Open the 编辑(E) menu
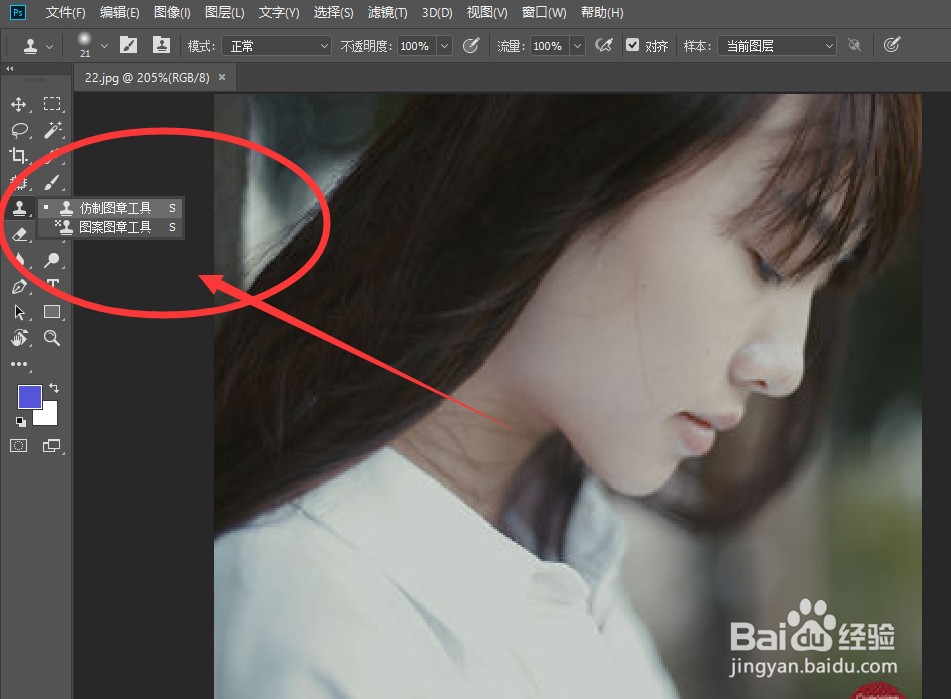 (x=119, y=13)
